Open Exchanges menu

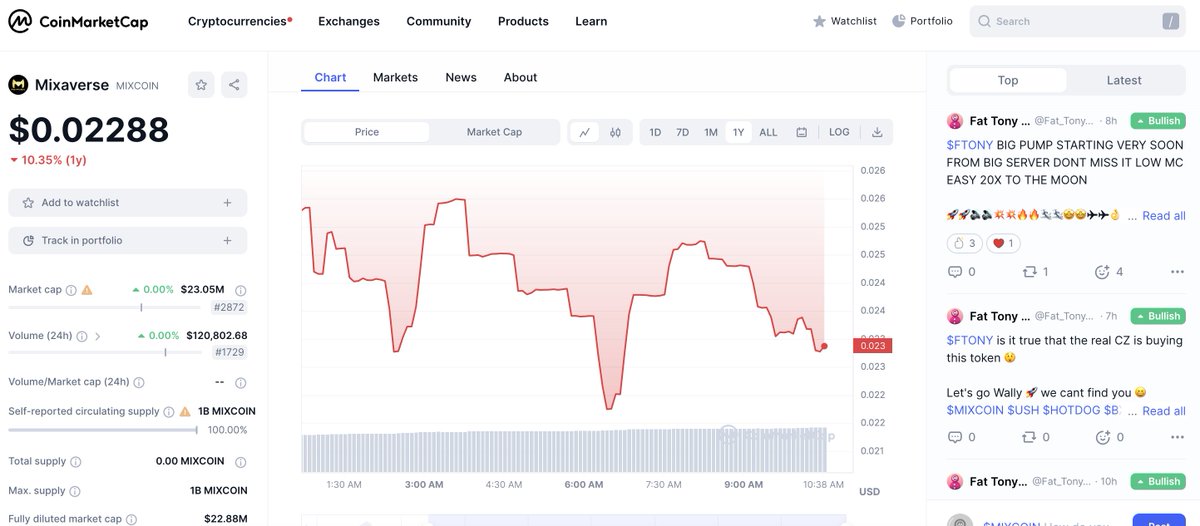click(349, 21)
